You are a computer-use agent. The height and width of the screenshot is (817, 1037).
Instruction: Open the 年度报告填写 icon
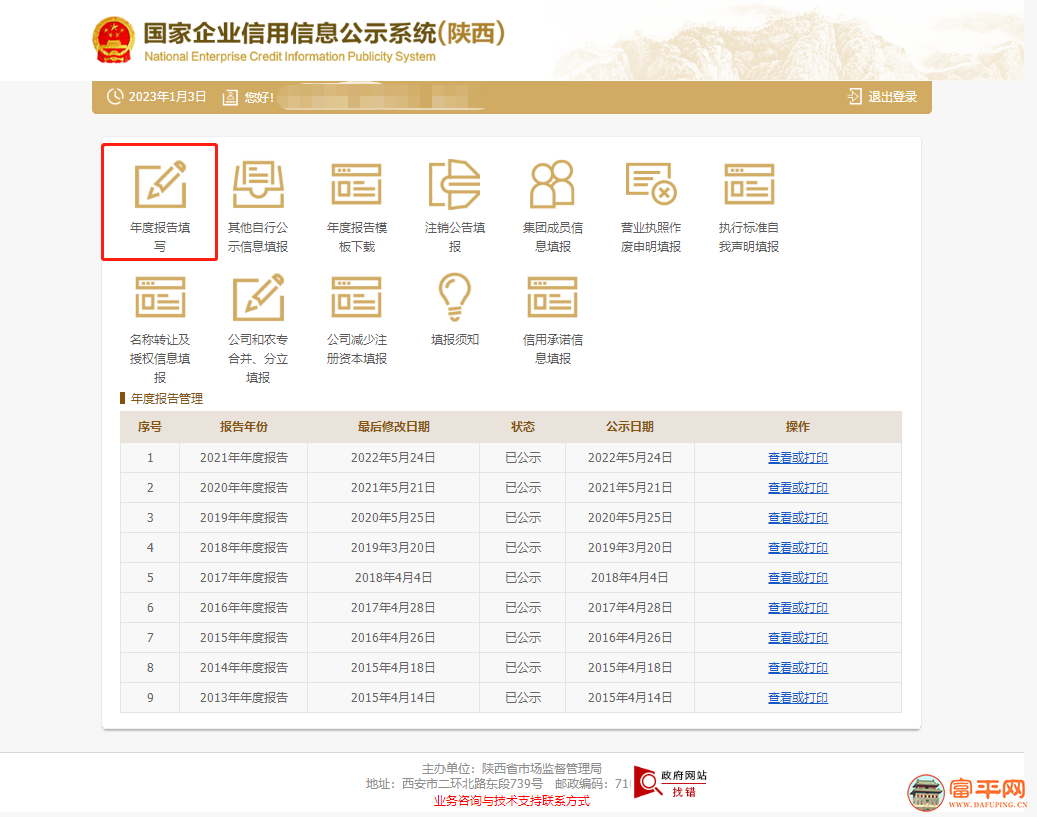(160, 185)
